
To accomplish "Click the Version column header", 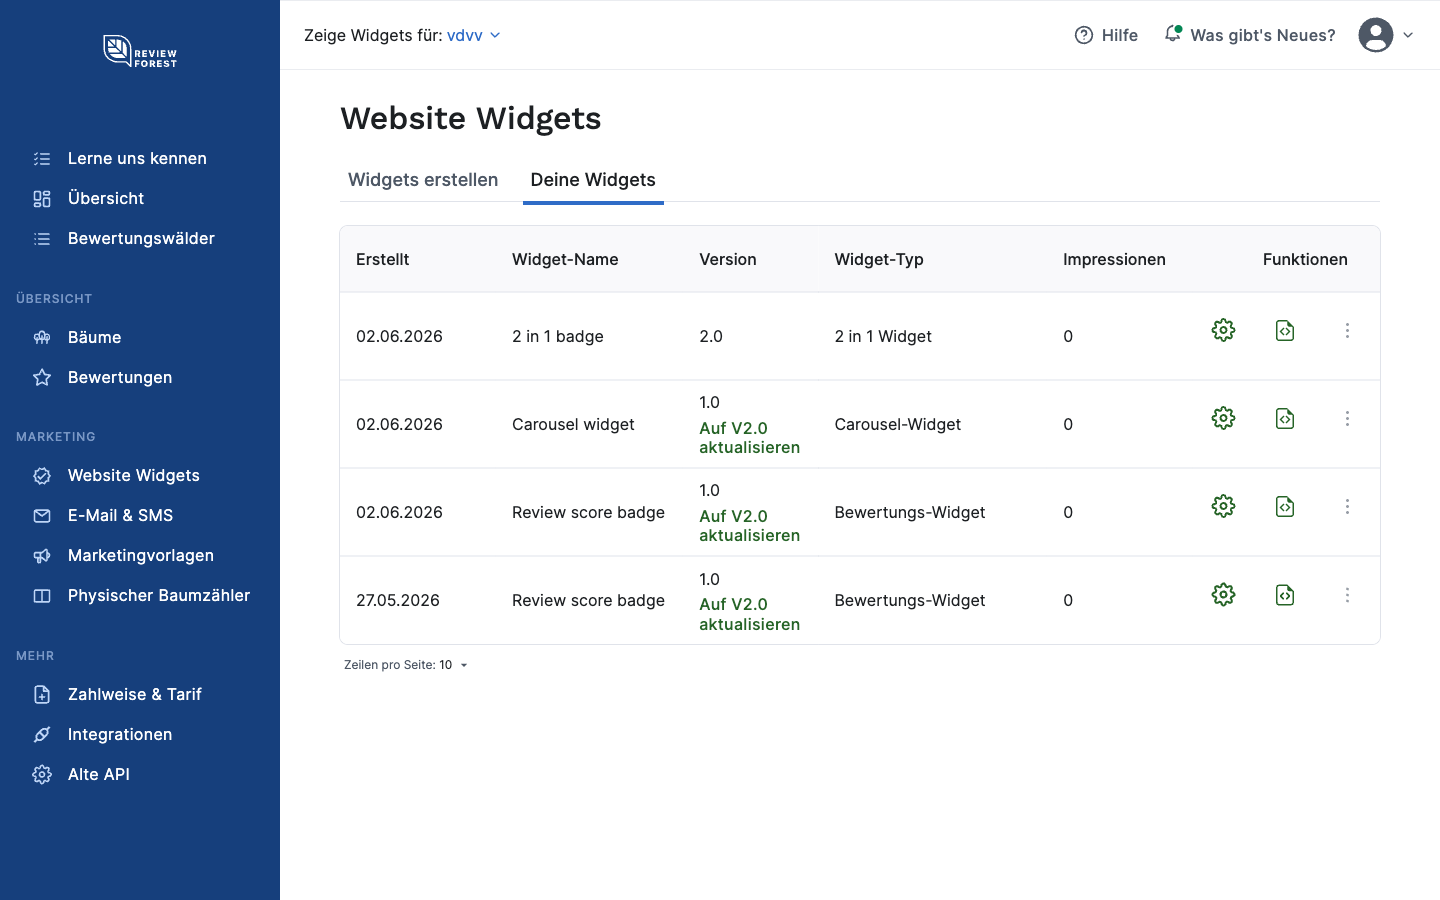I will [728, 260].
